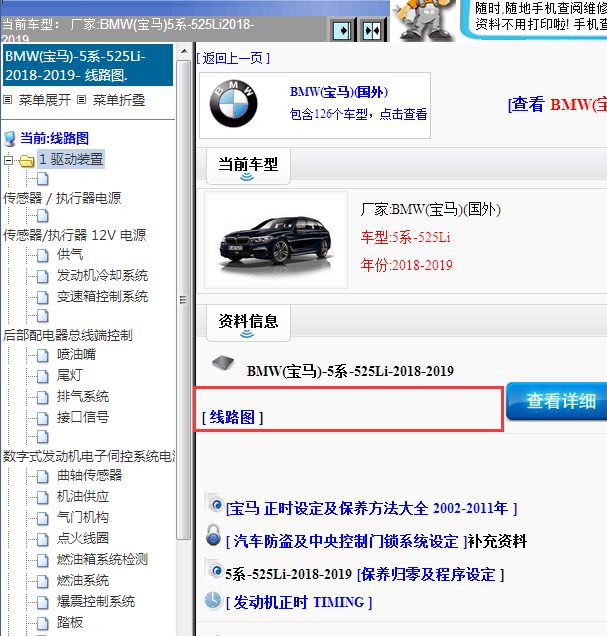Click the page icon beside 接口信号
Image resolution: width=607 pixels, height=636 pixels.
[x=43, y=418]
